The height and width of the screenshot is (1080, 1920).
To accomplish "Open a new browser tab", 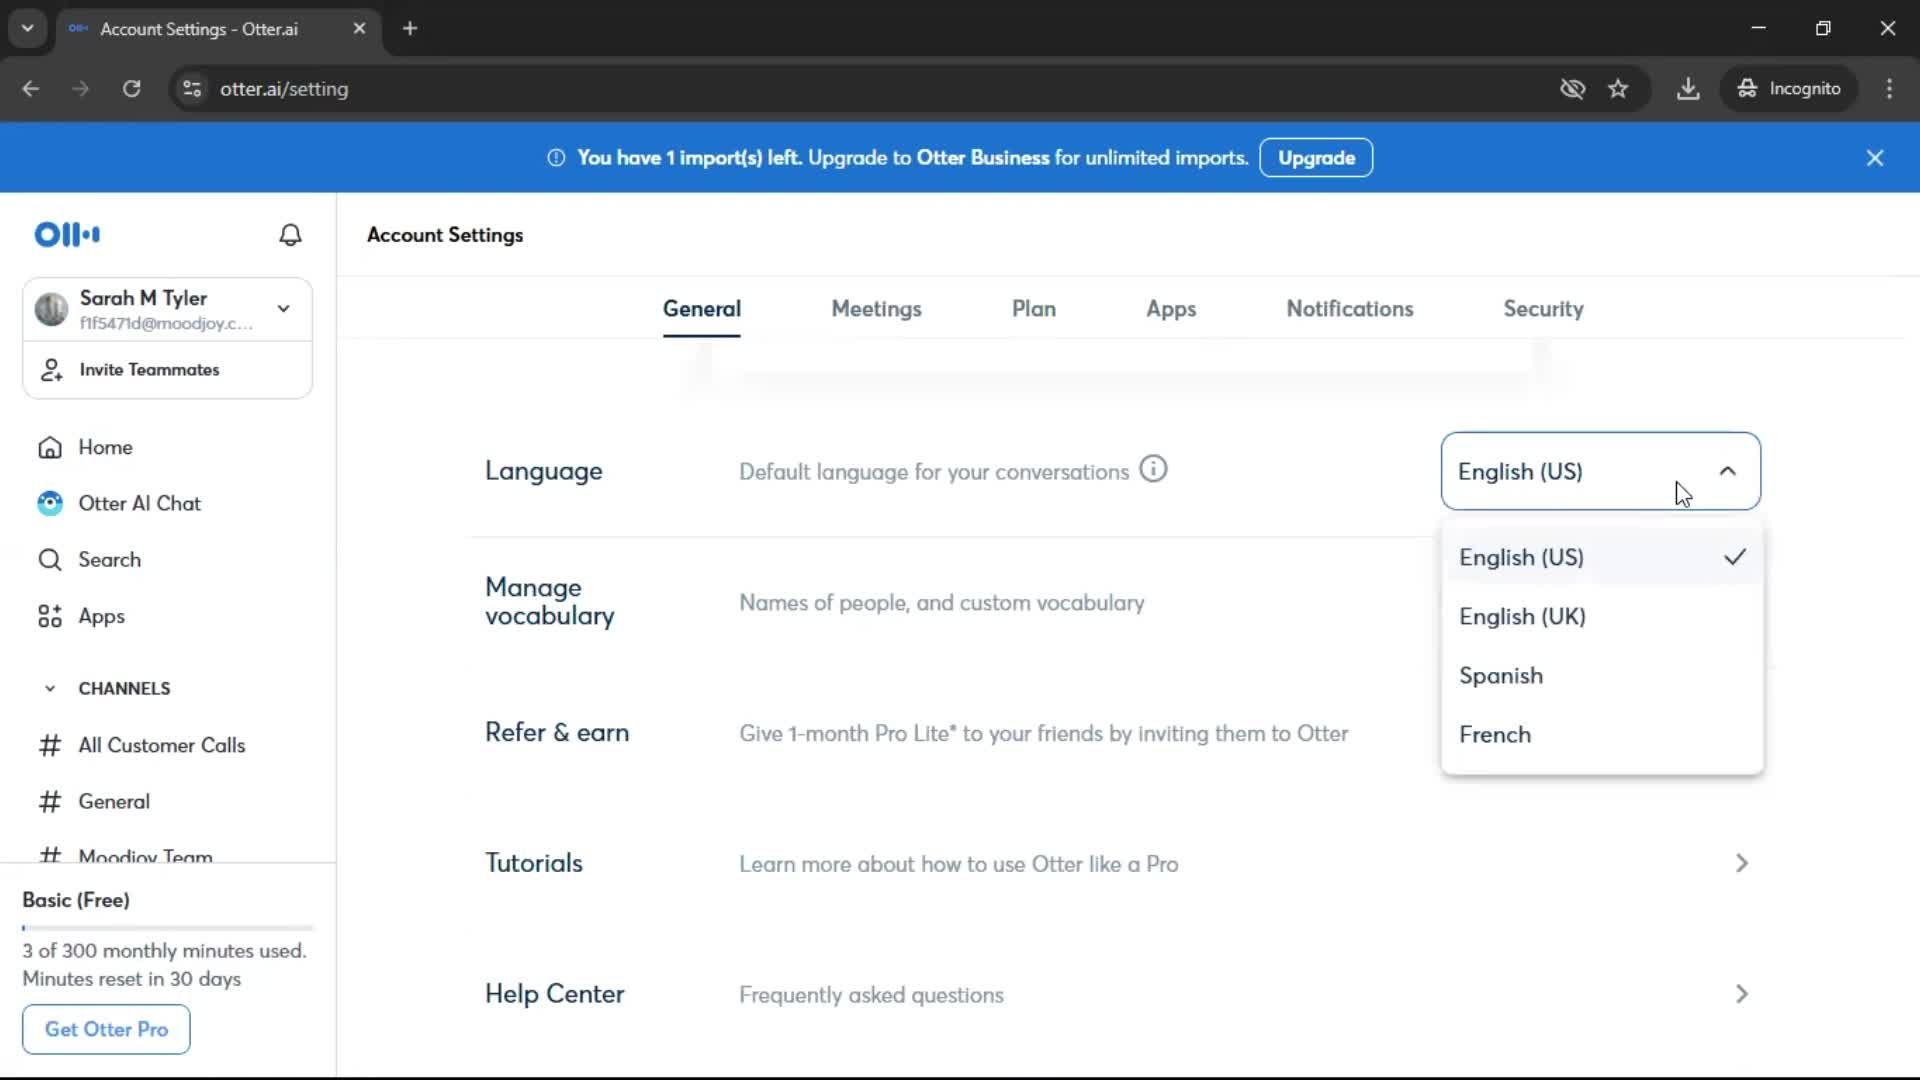I will (x=410, y=29).
